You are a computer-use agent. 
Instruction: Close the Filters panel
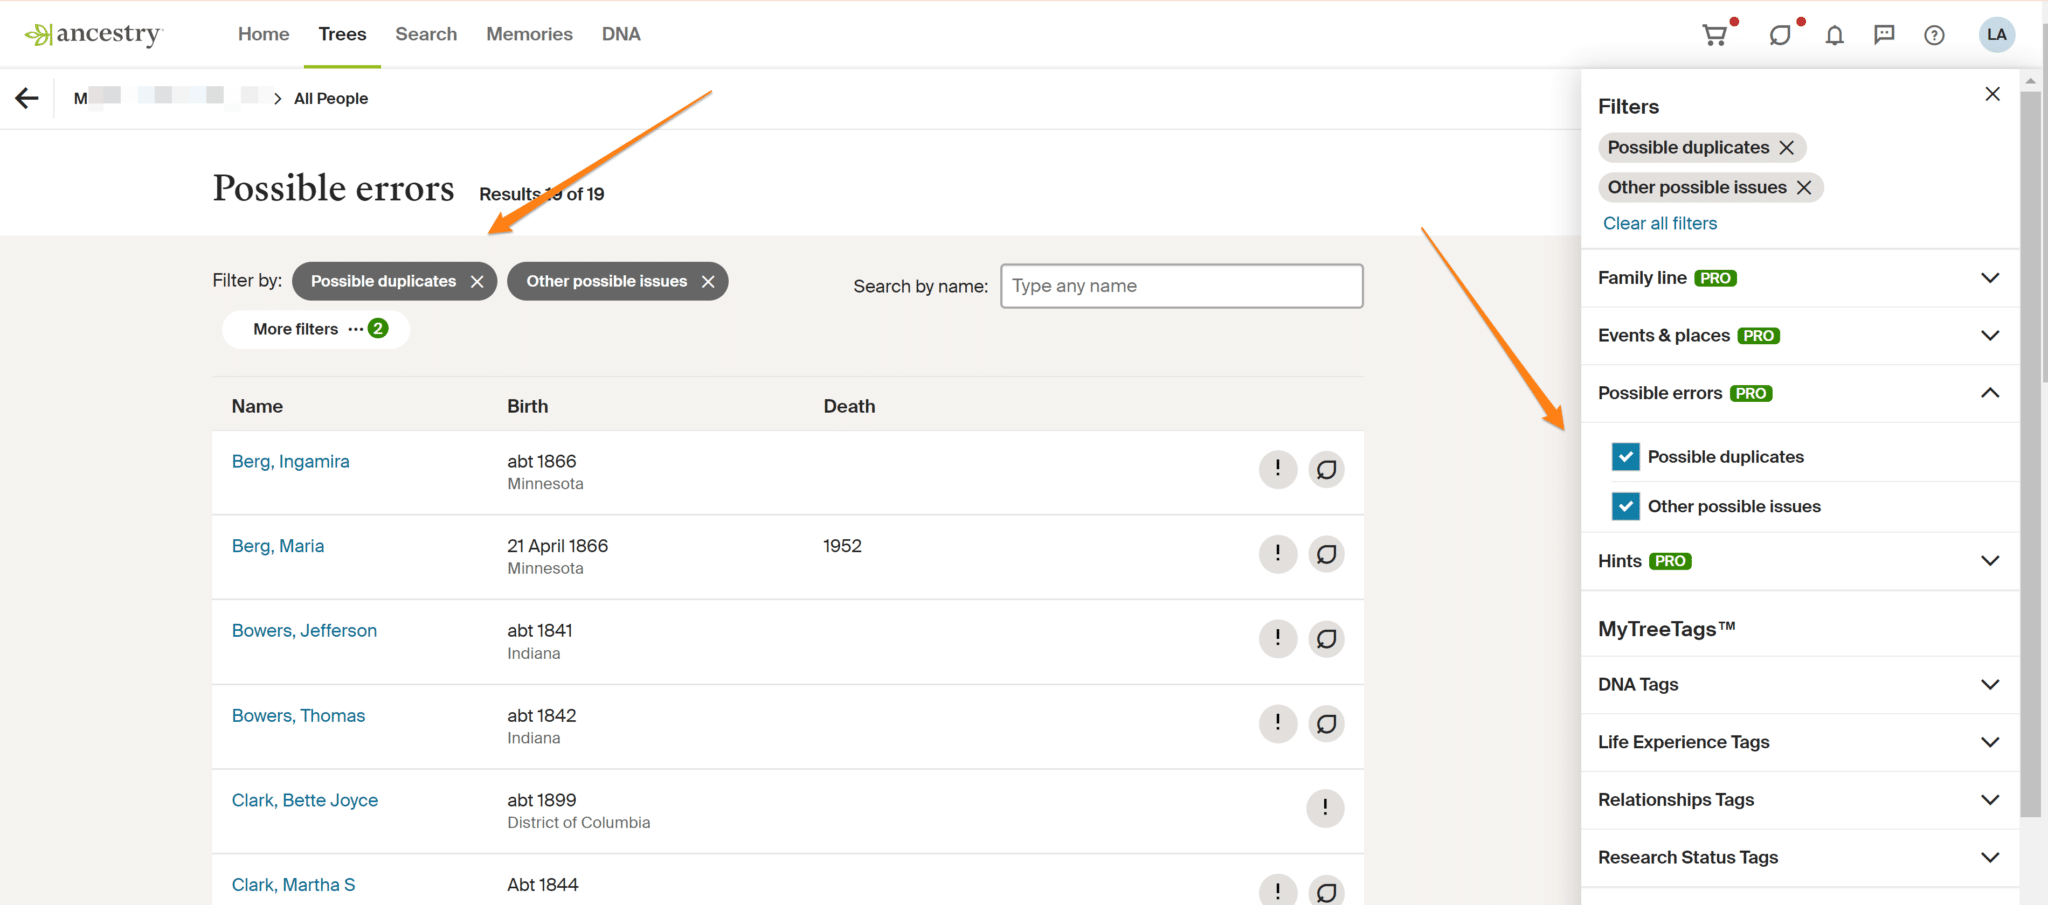point(1992,94)
